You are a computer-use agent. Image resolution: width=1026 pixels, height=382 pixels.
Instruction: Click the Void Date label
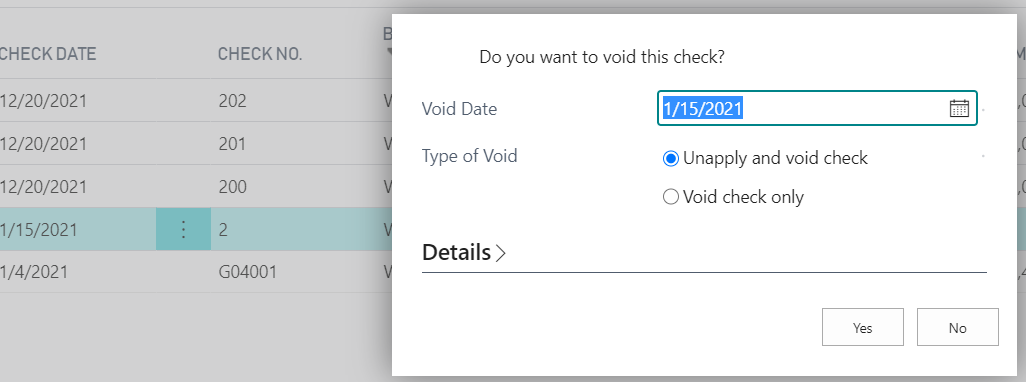point(459,109)
